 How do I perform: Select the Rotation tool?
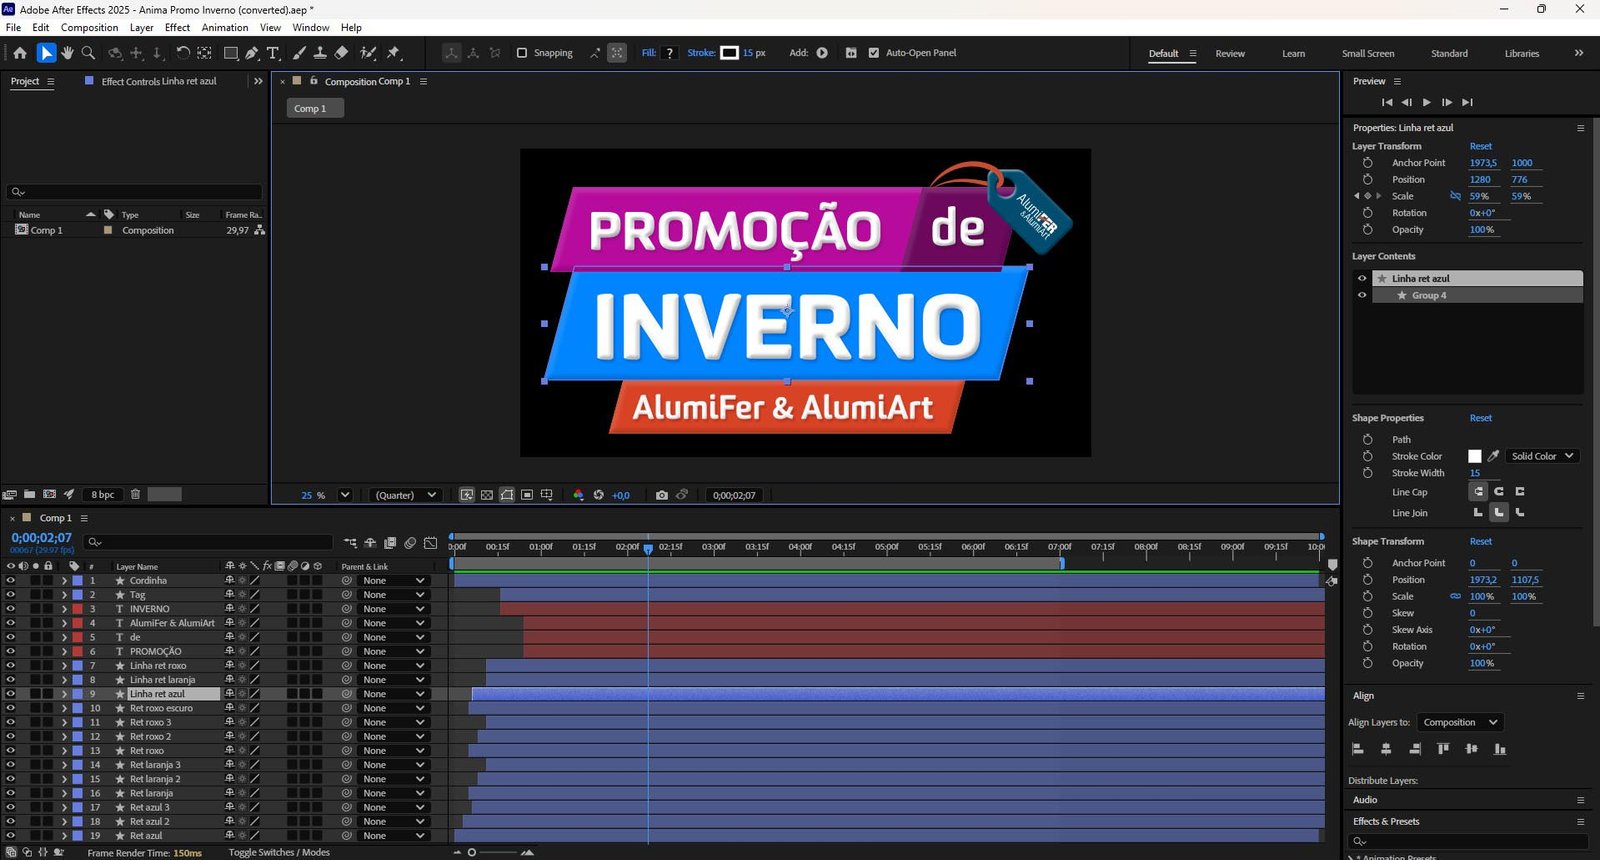[x=182, y=53]
